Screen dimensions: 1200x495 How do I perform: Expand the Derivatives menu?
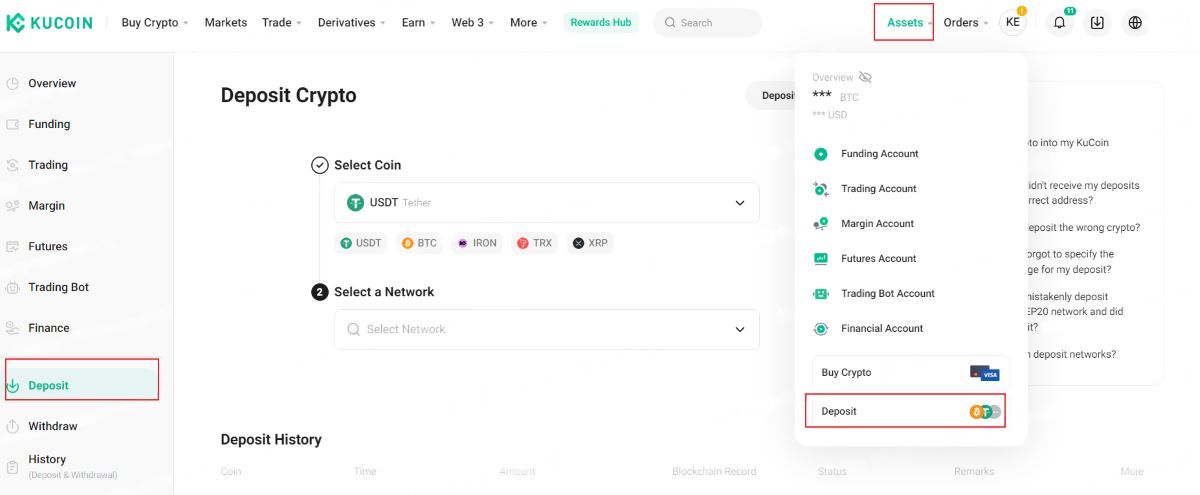pyautogui.click(x=352, y=22)
